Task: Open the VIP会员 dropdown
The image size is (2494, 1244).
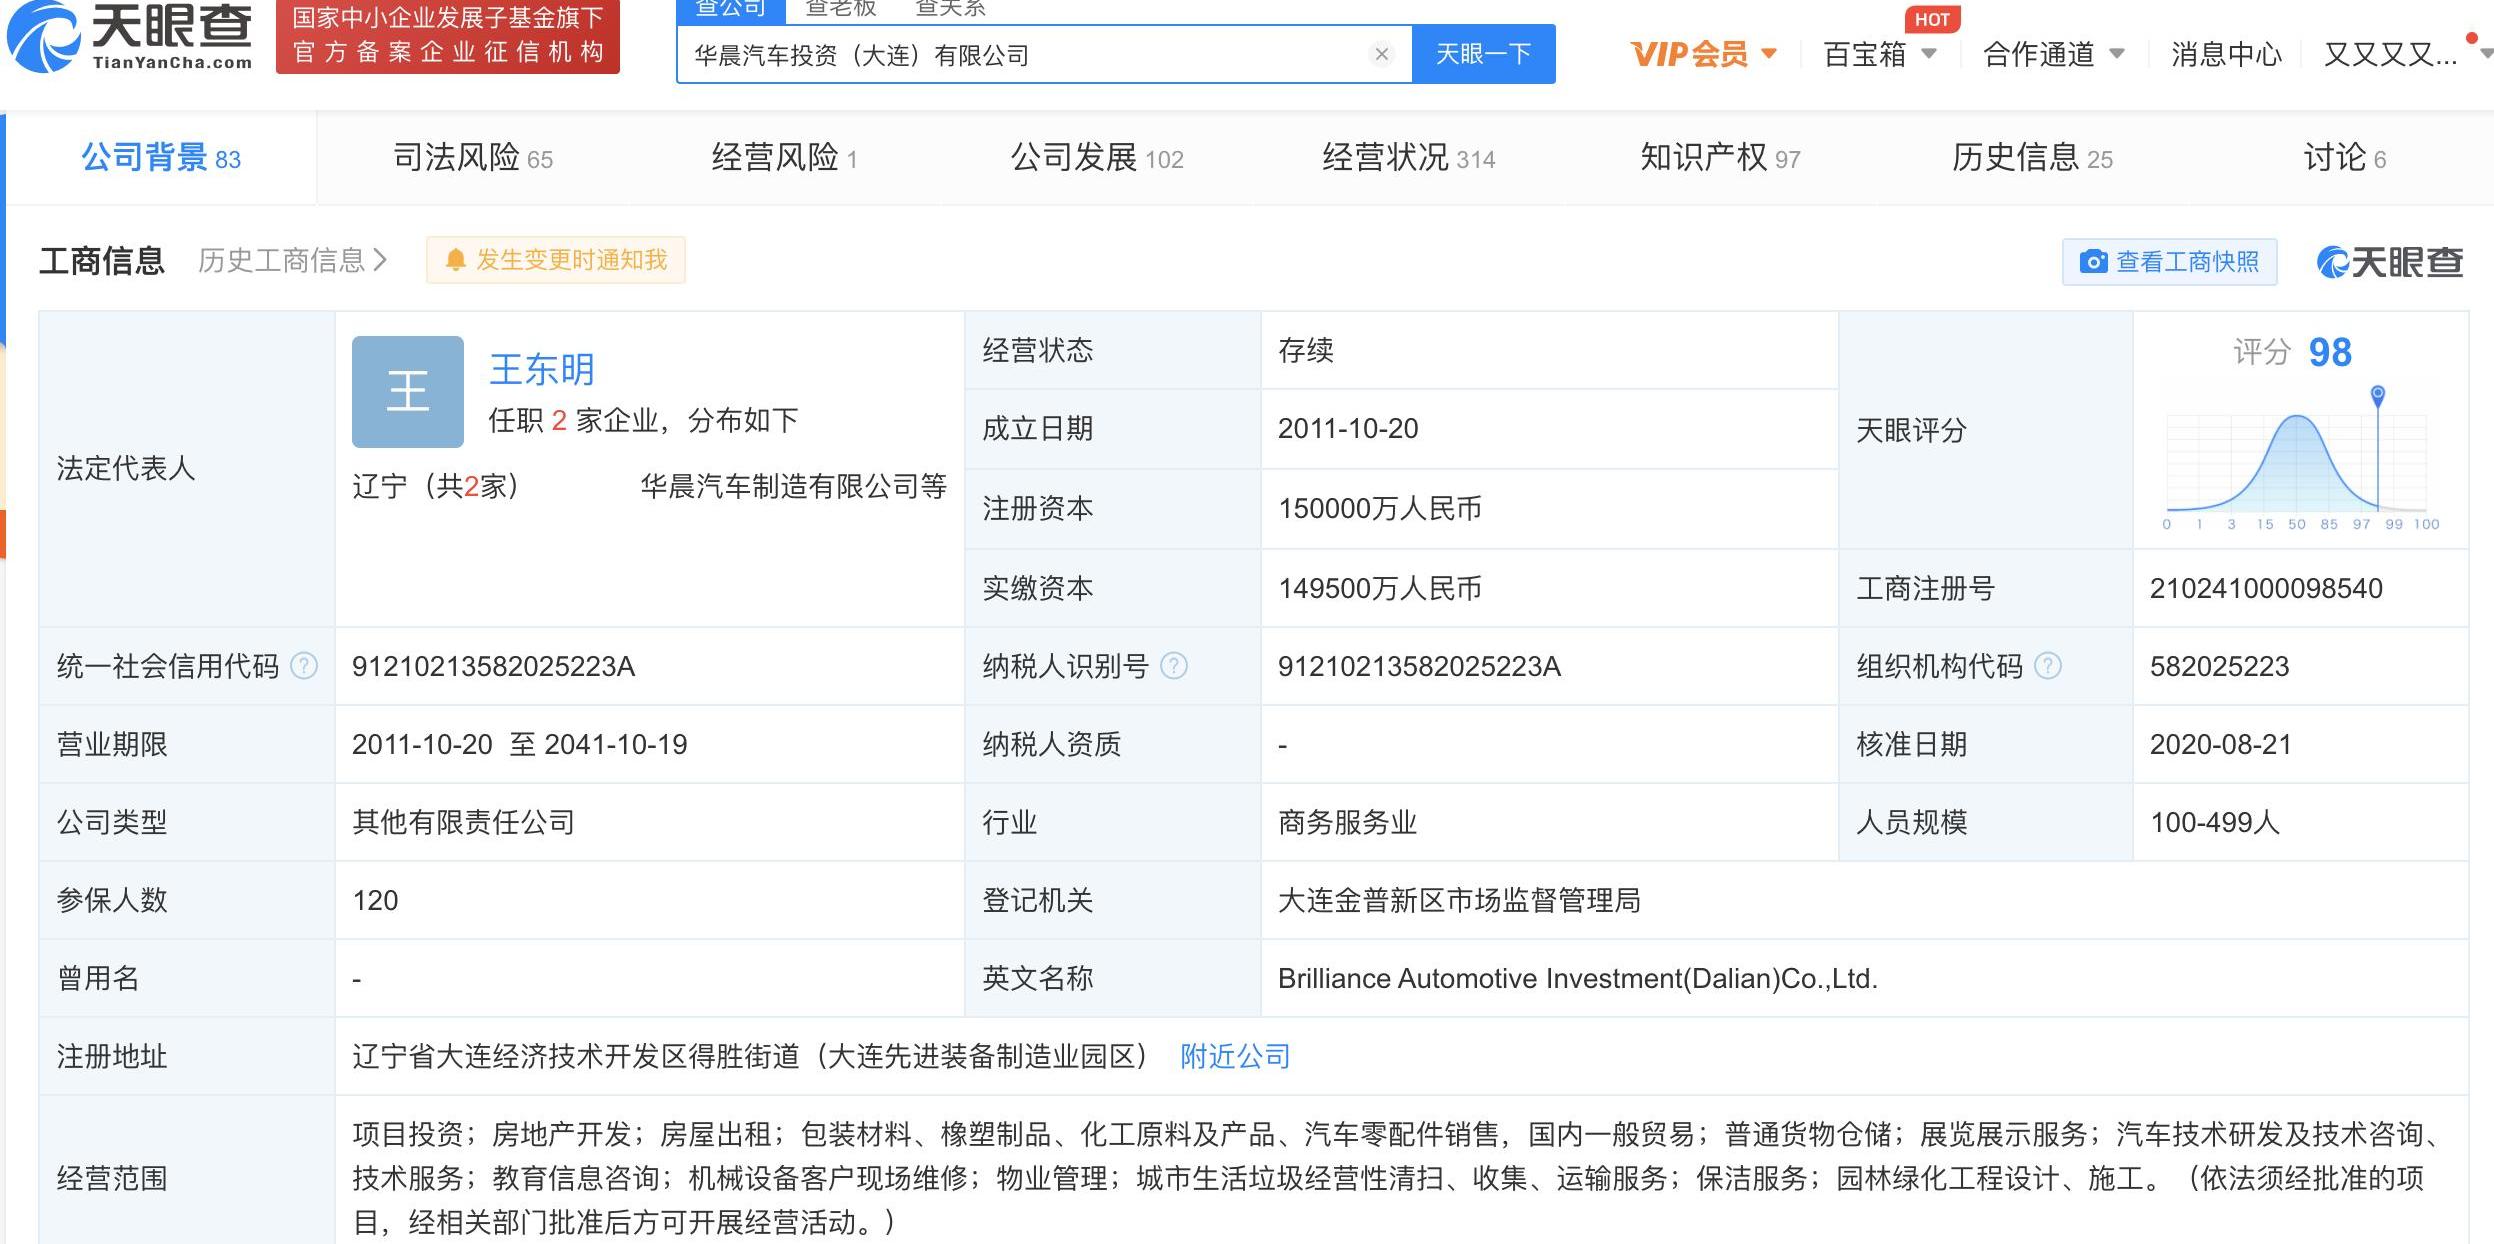Action: (1704, 54)
